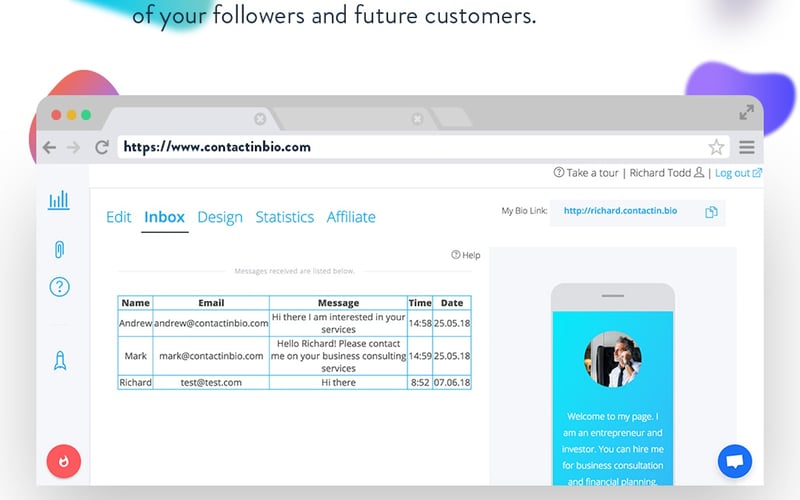Viewport: 800px width, 500px height.
Task: Click the paperclip sidebar icon
Action: (x=59, y=249)
